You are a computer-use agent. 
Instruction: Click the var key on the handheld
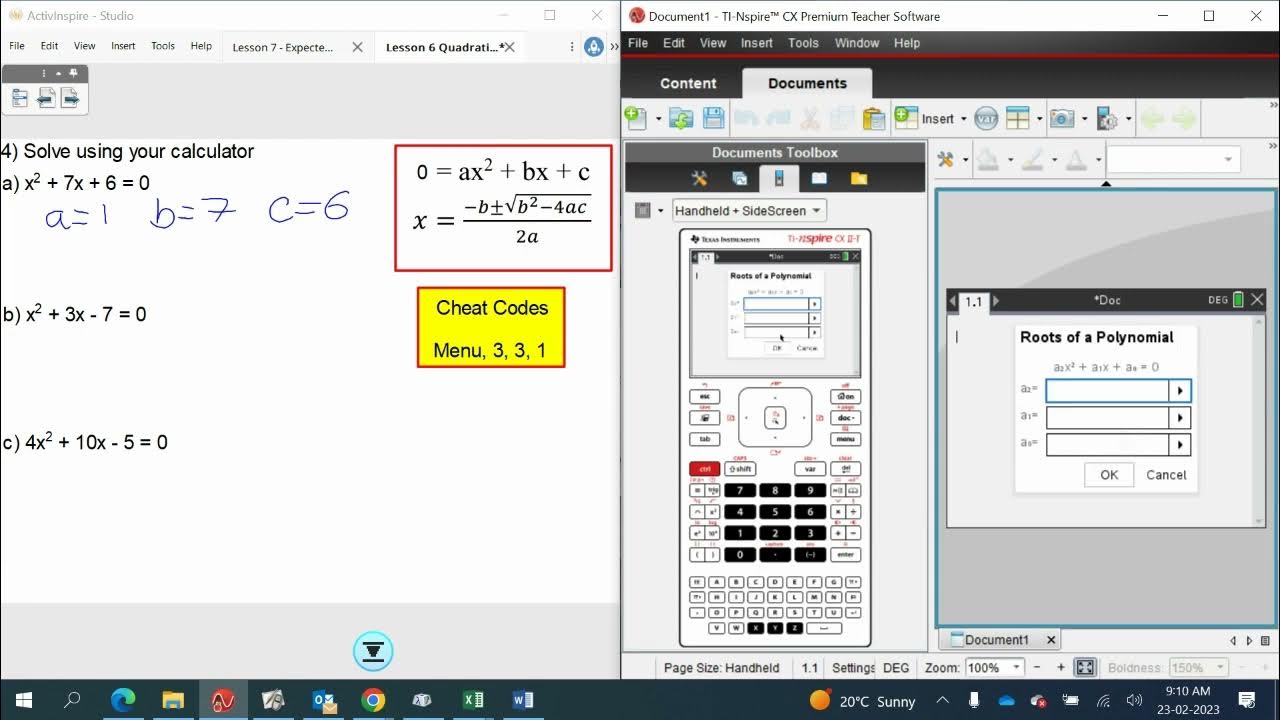[x=810, y=469]
